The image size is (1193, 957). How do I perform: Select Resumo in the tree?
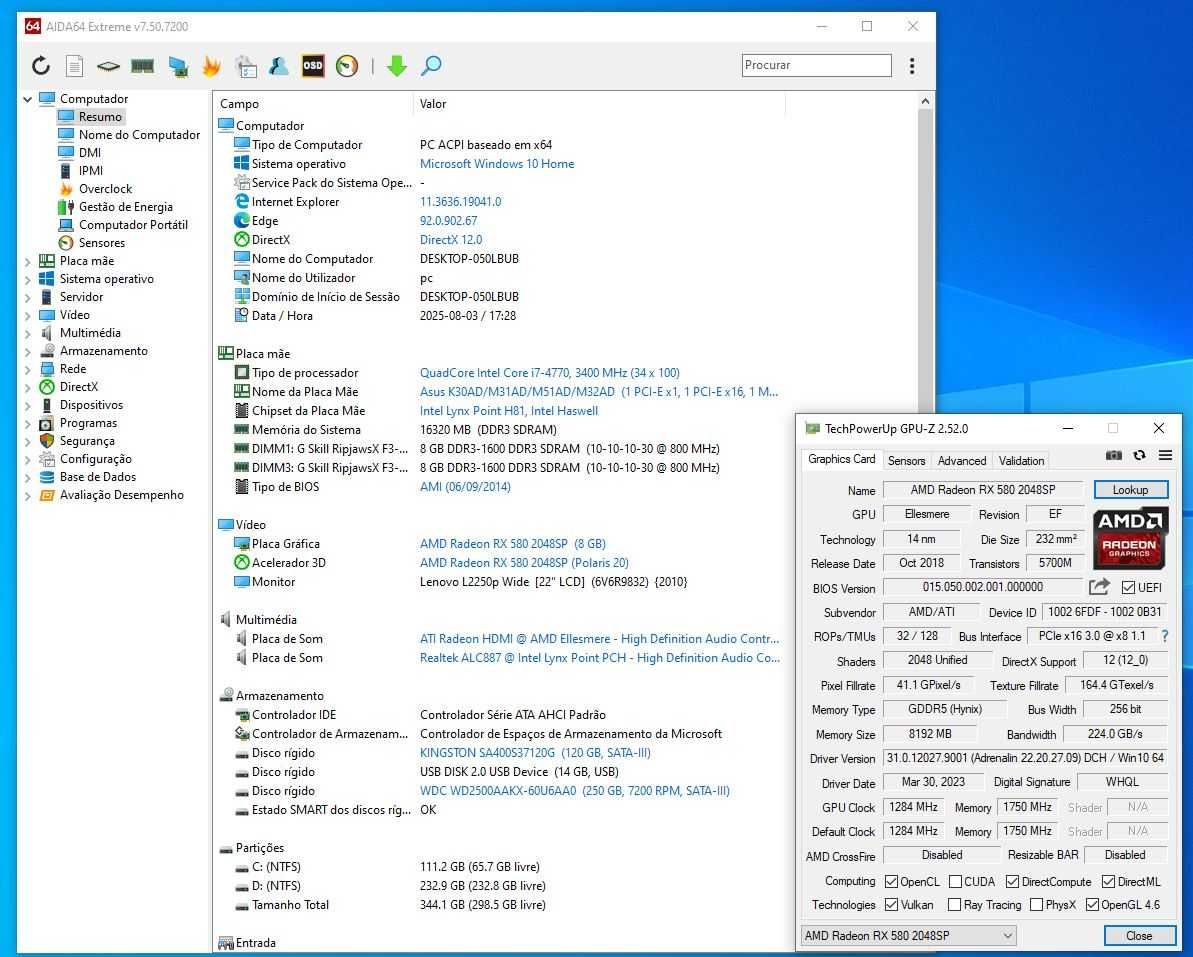coord(100,116)
